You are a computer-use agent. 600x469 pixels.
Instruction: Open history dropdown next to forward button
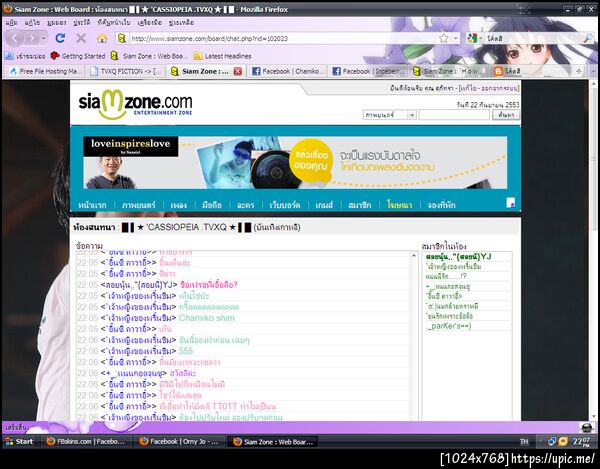pyautogui.click(x=44, y=38)
